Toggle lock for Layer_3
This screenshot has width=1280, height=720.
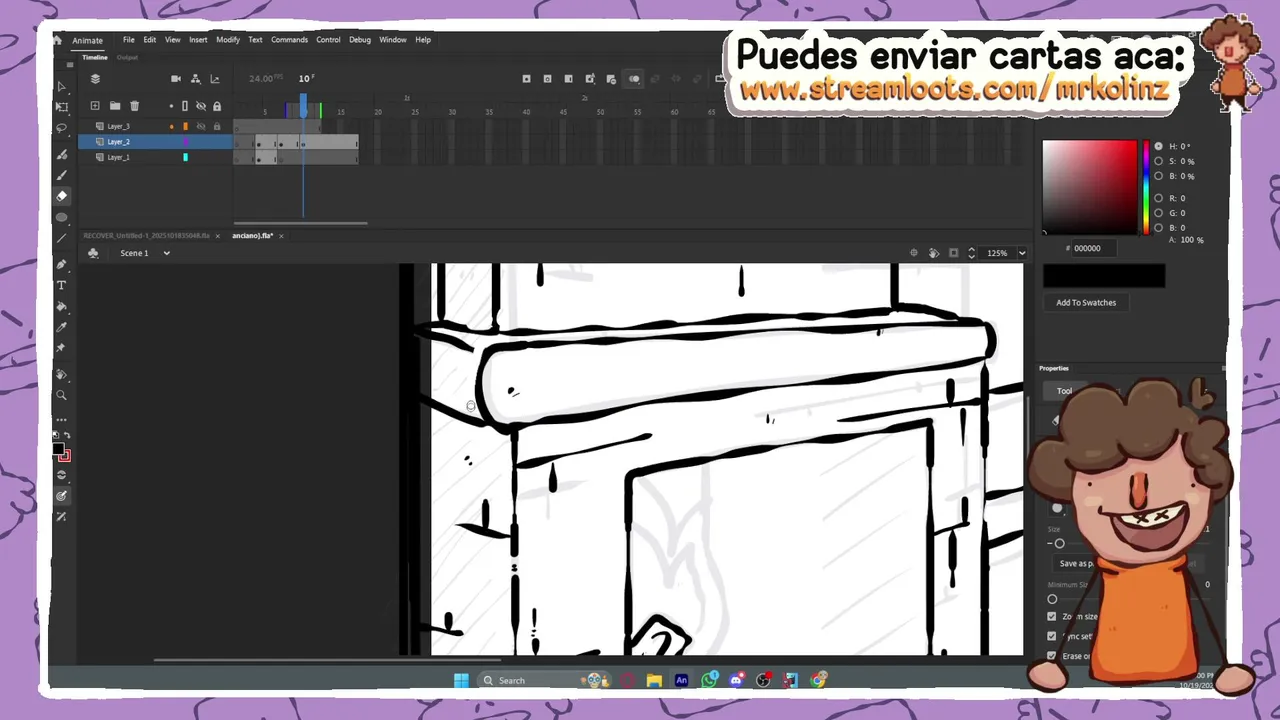click(216, 126)
